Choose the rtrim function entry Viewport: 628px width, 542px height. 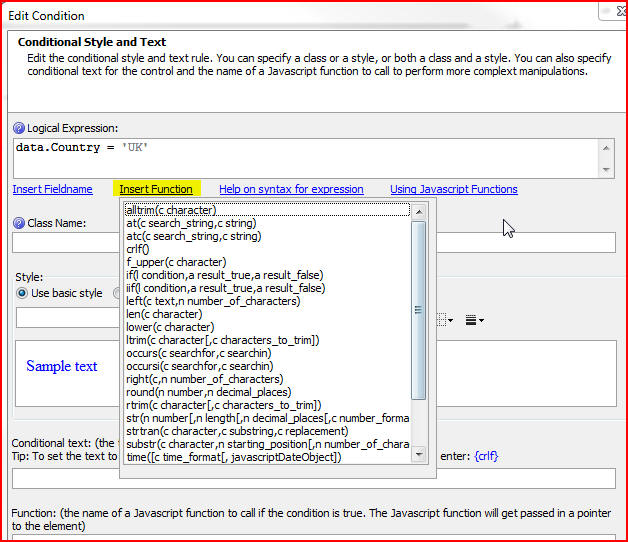267,405
